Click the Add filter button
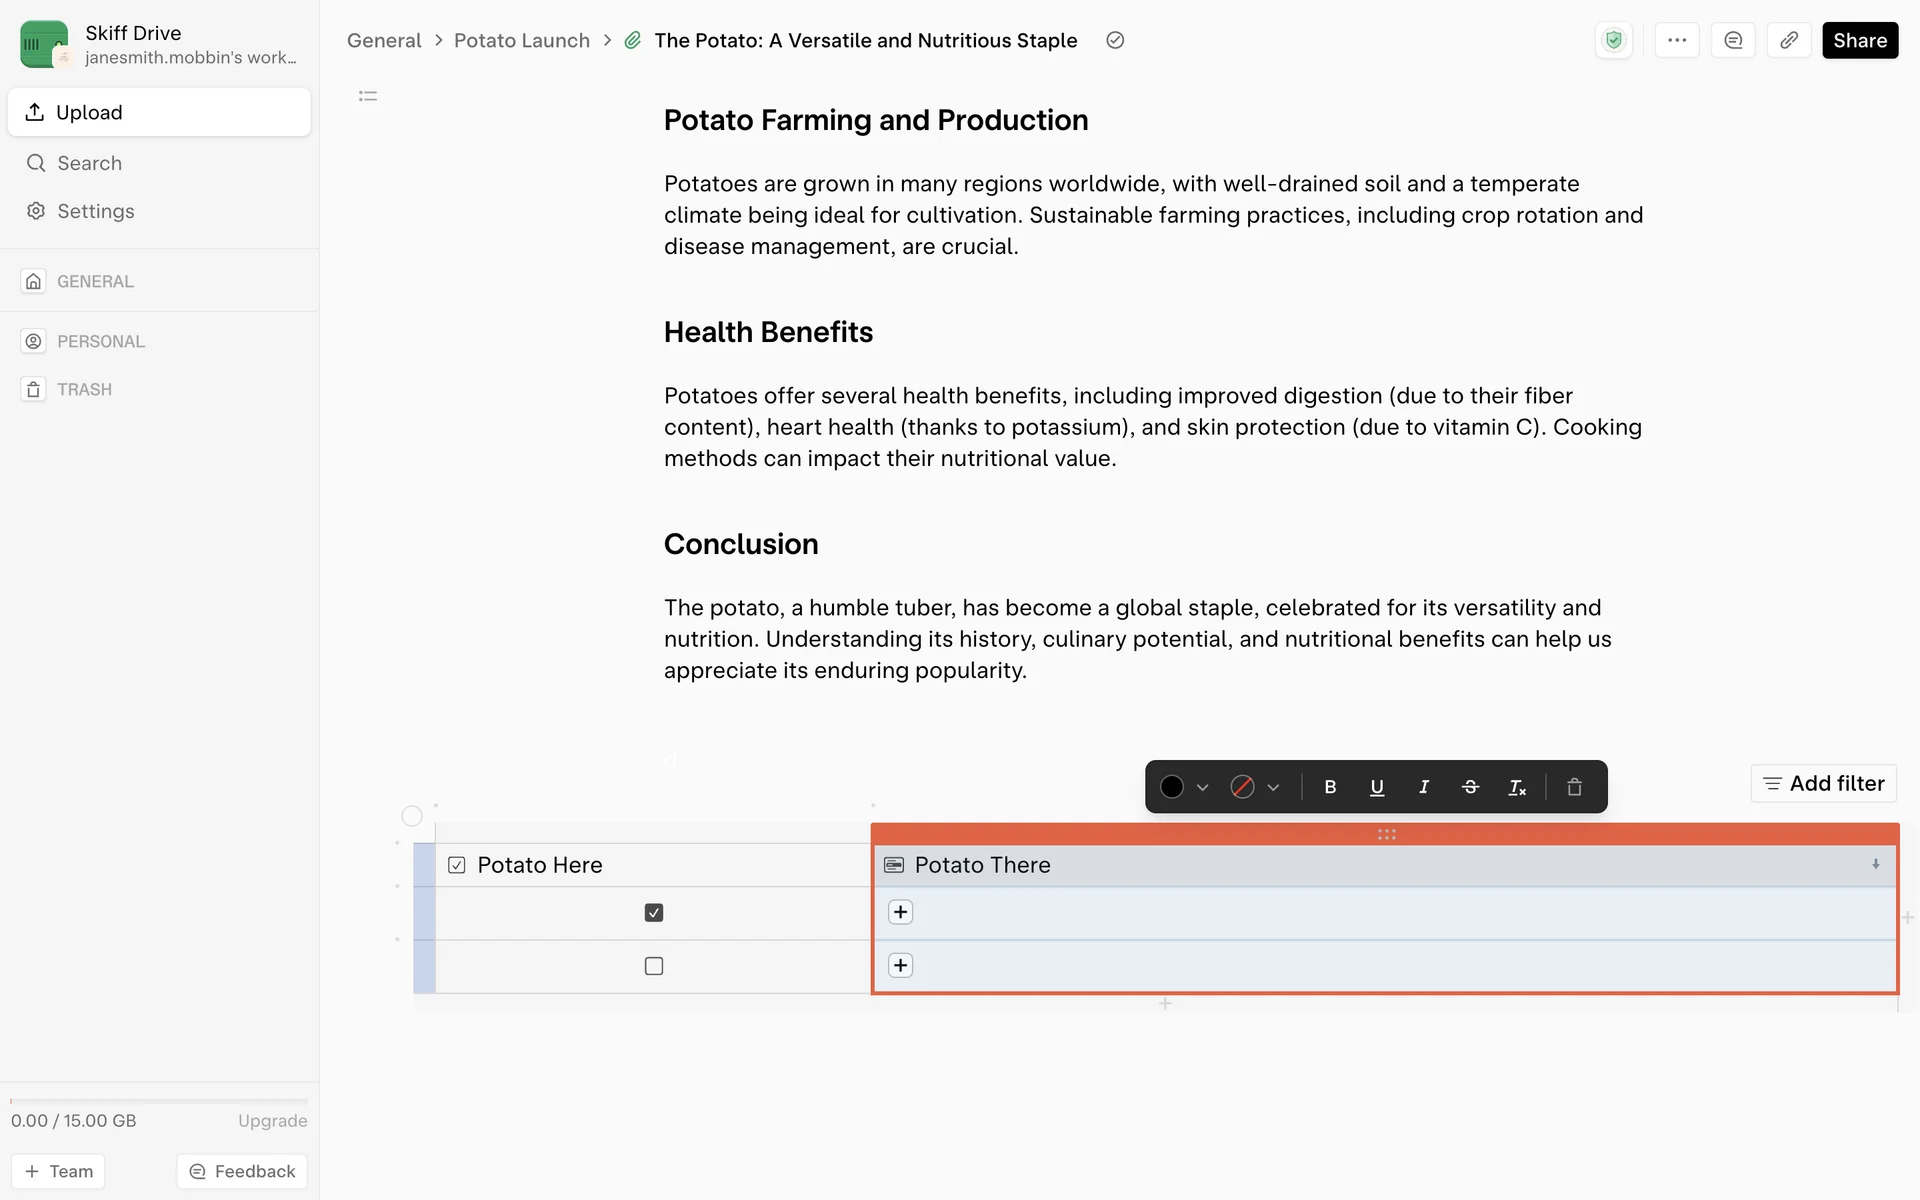Screen dimensions: 1920x1200 pos(1823,783)
